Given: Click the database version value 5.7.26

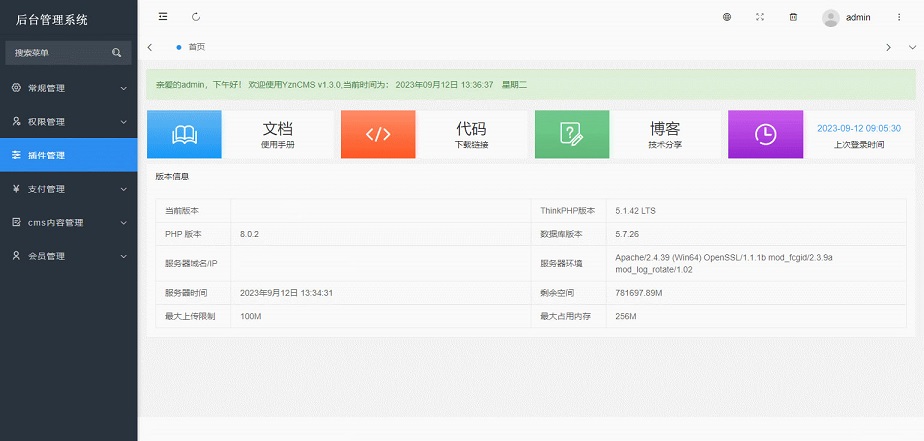Looking at the screenshot, I should click(627, 234).
